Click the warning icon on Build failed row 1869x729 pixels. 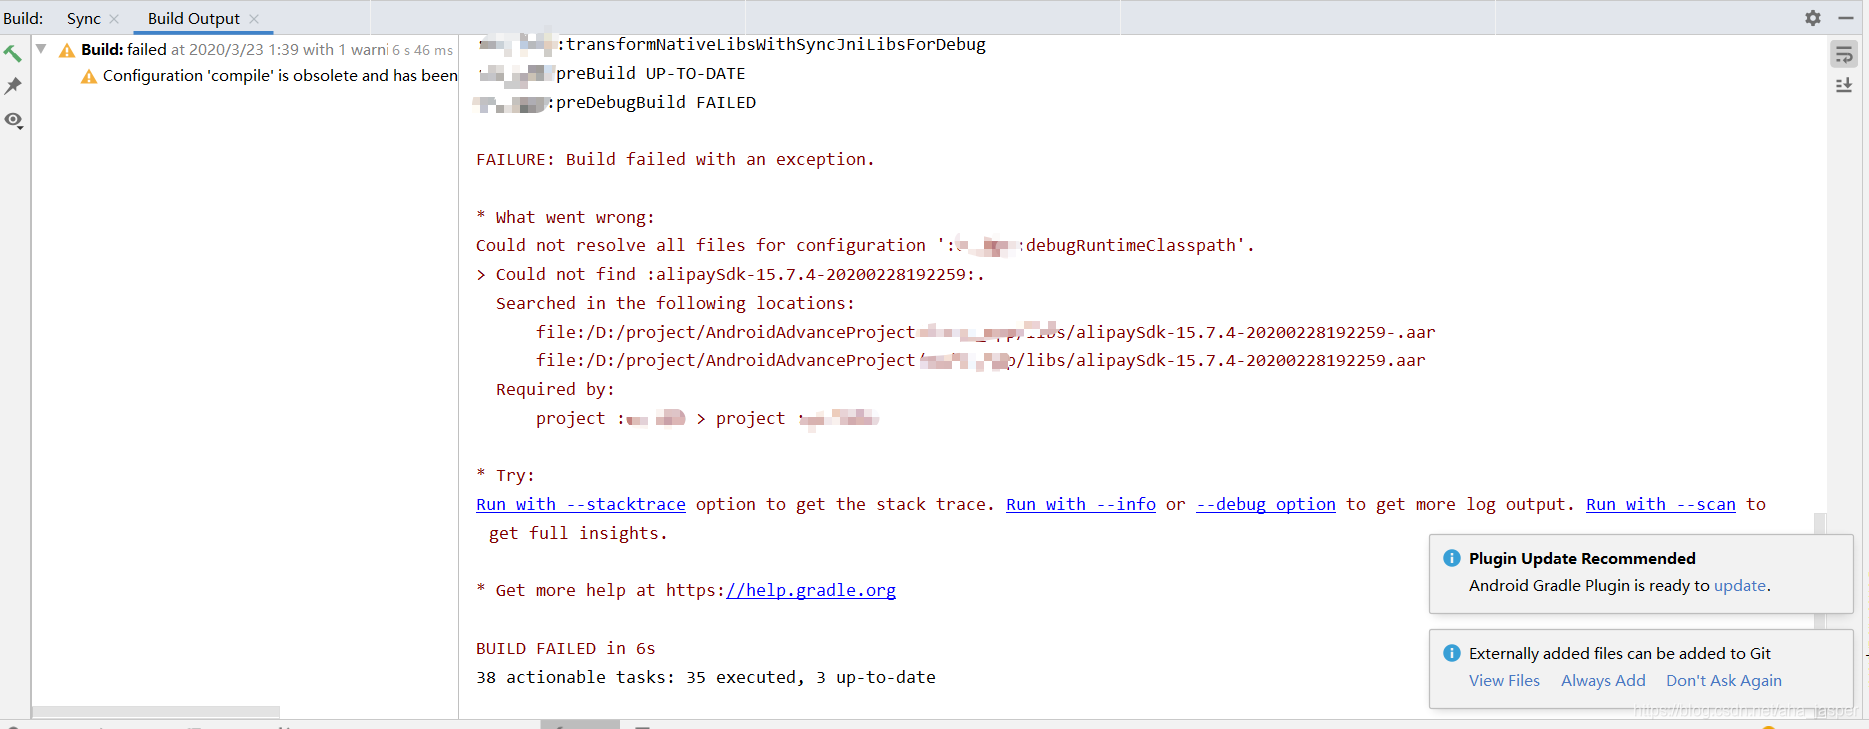[67, 50]
